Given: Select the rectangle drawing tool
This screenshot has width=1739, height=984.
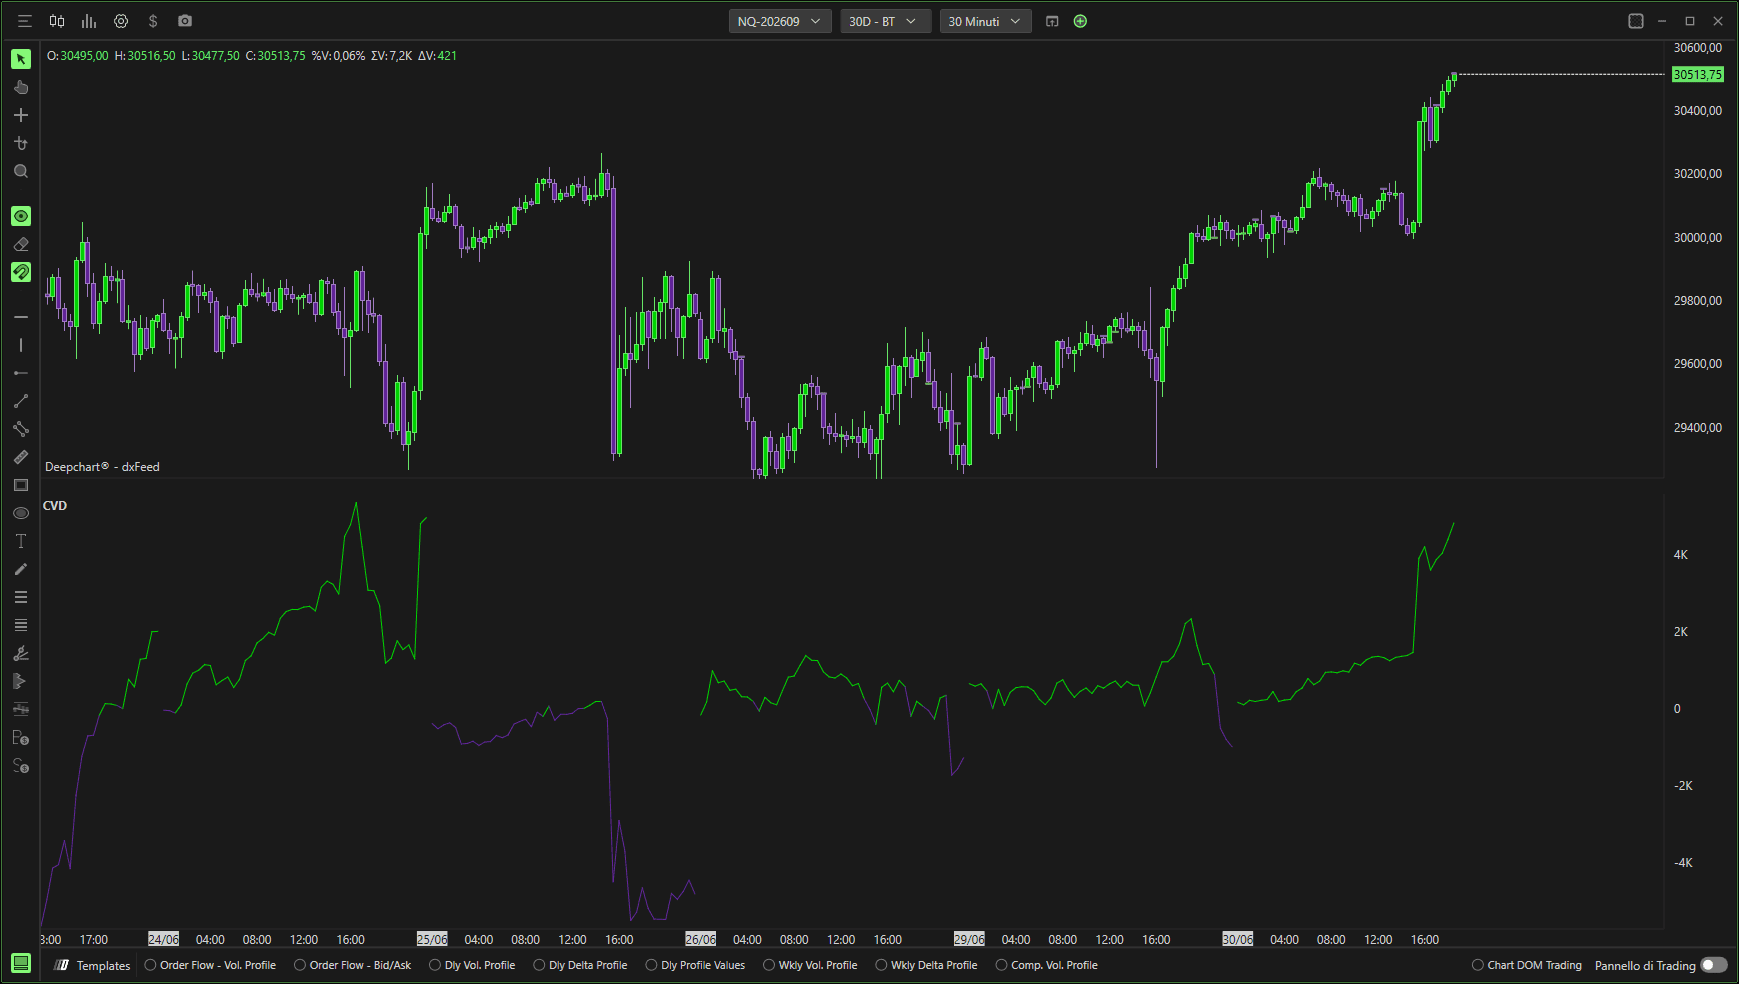Looking at the screenshot, I should (21, 485).
